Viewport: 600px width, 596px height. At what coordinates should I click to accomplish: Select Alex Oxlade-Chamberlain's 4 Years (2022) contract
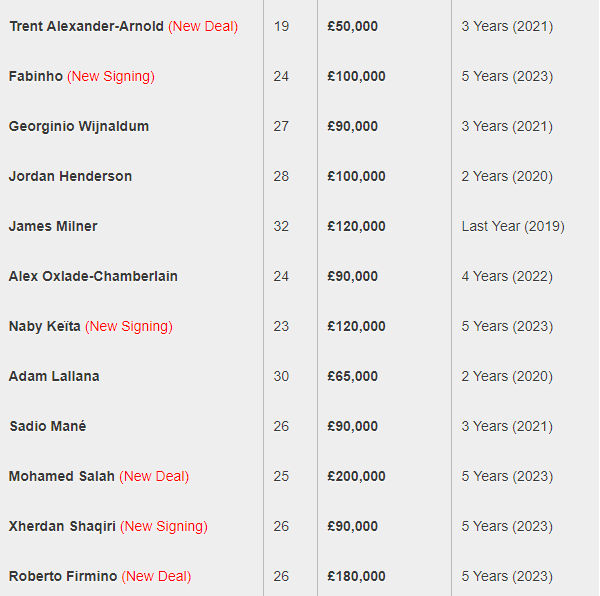[507, 276]
